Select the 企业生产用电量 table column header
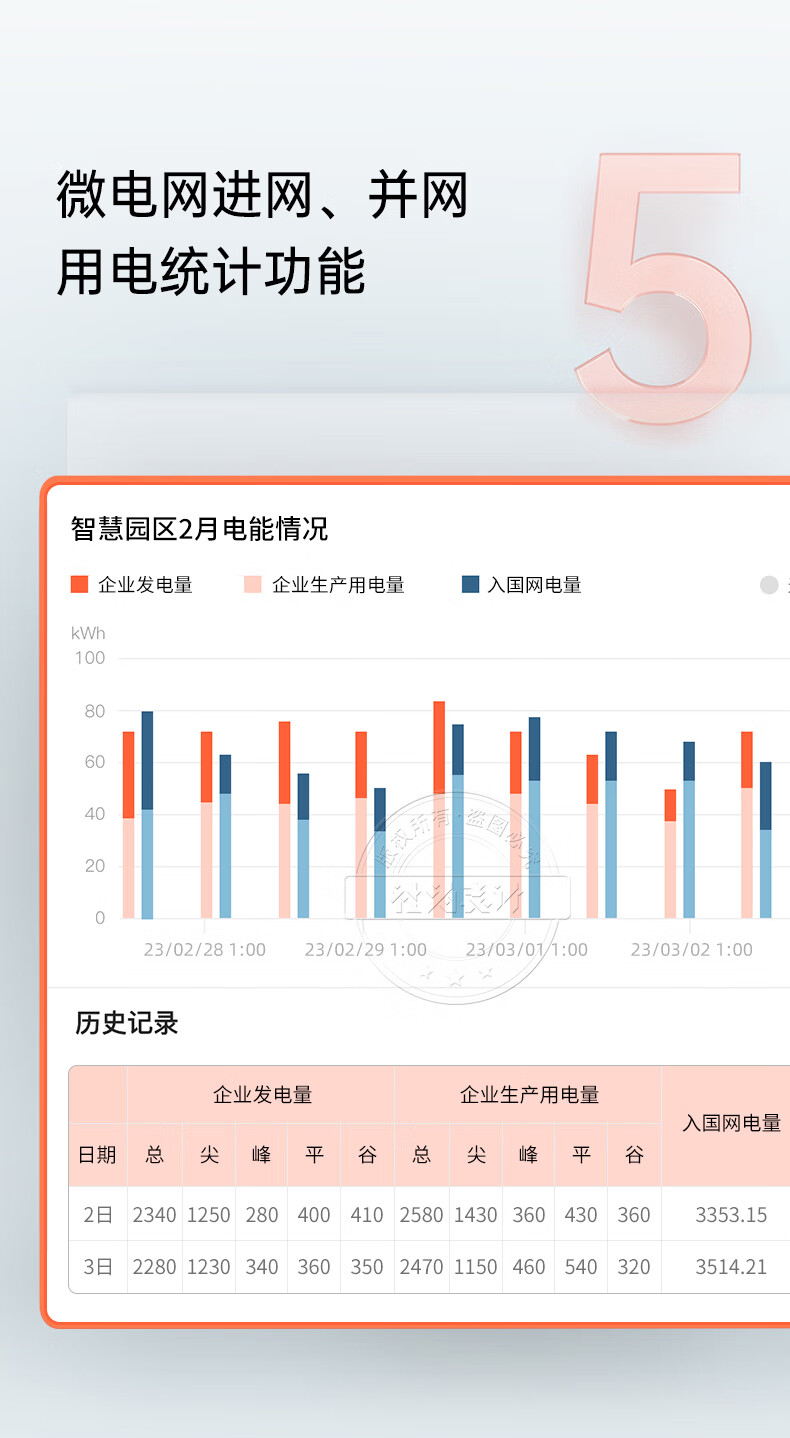The width and height of the screenshot is (790, 1438). 529,1095
